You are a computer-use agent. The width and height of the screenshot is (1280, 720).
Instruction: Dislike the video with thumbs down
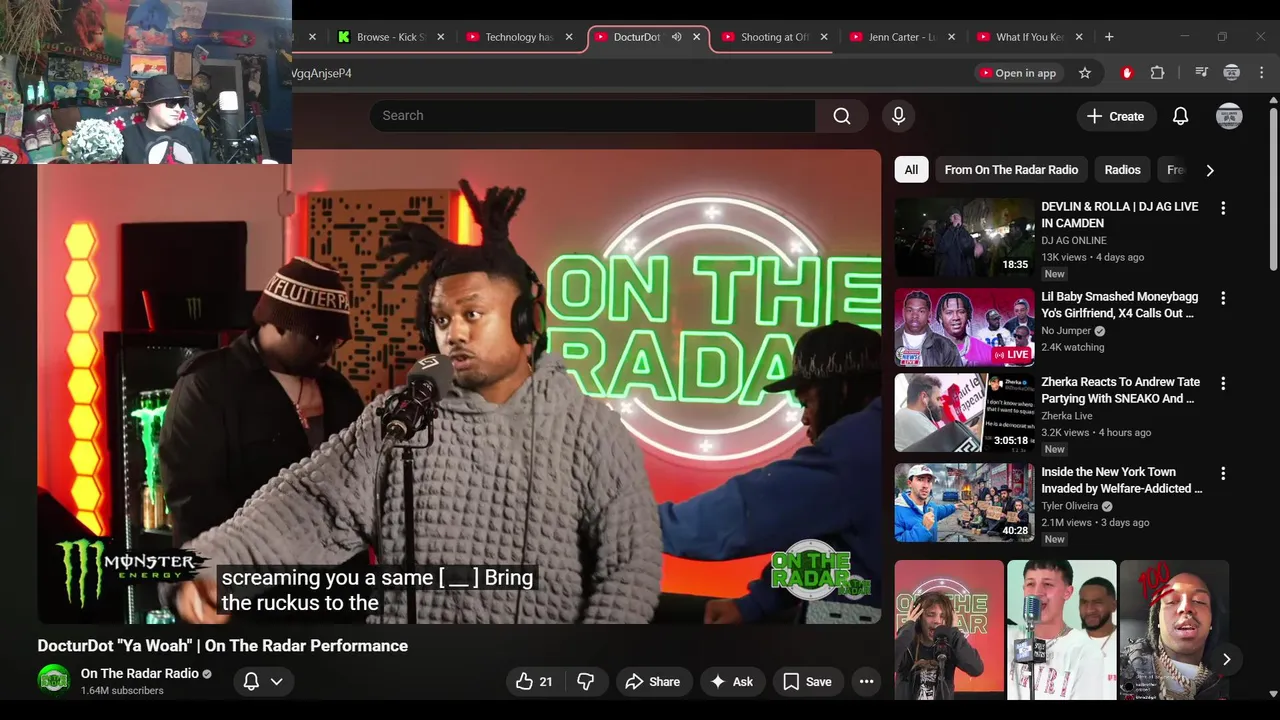tap(586, 682)
